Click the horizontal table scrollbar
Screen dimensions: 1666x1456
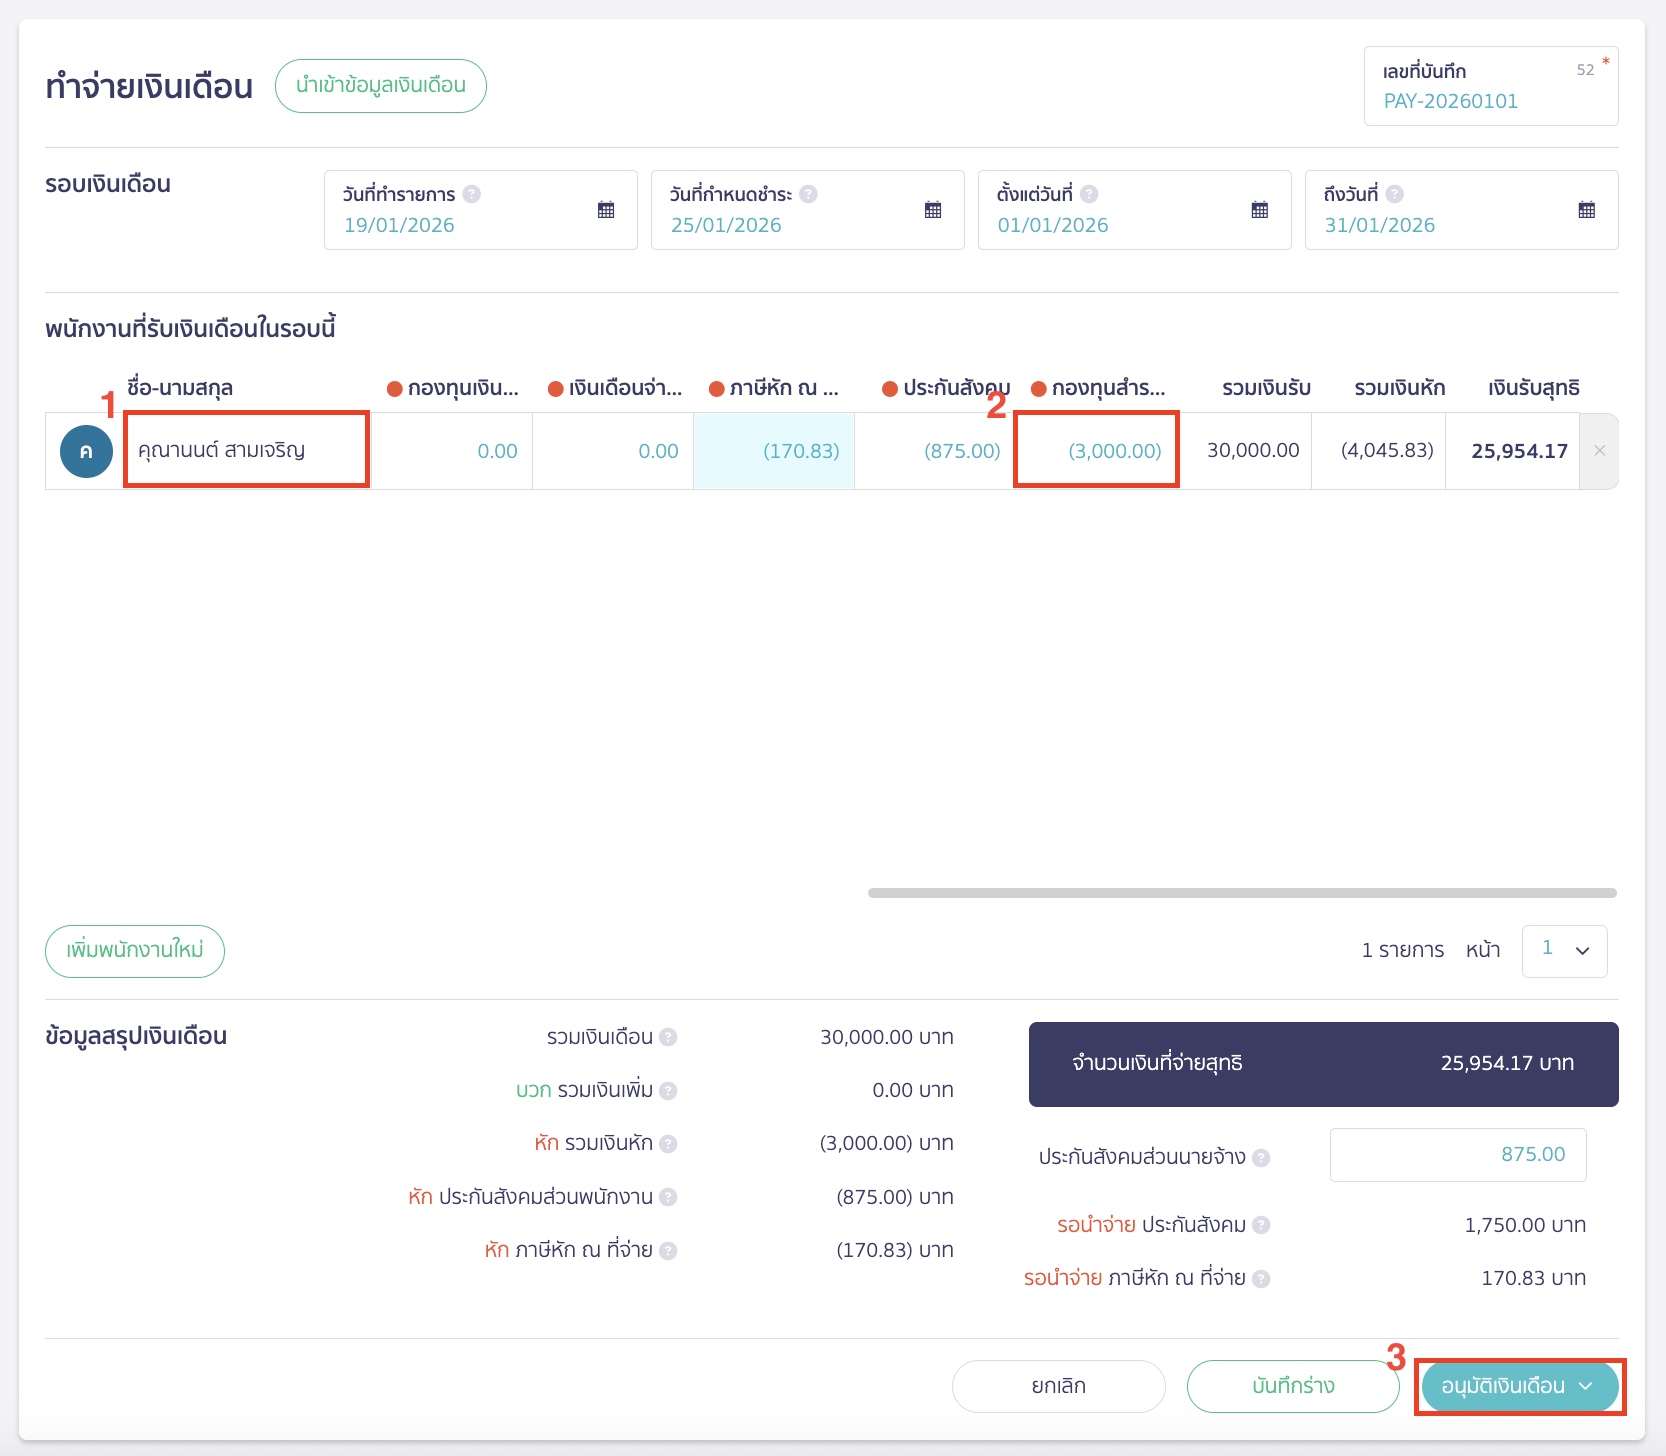[x=1242, y=893]
